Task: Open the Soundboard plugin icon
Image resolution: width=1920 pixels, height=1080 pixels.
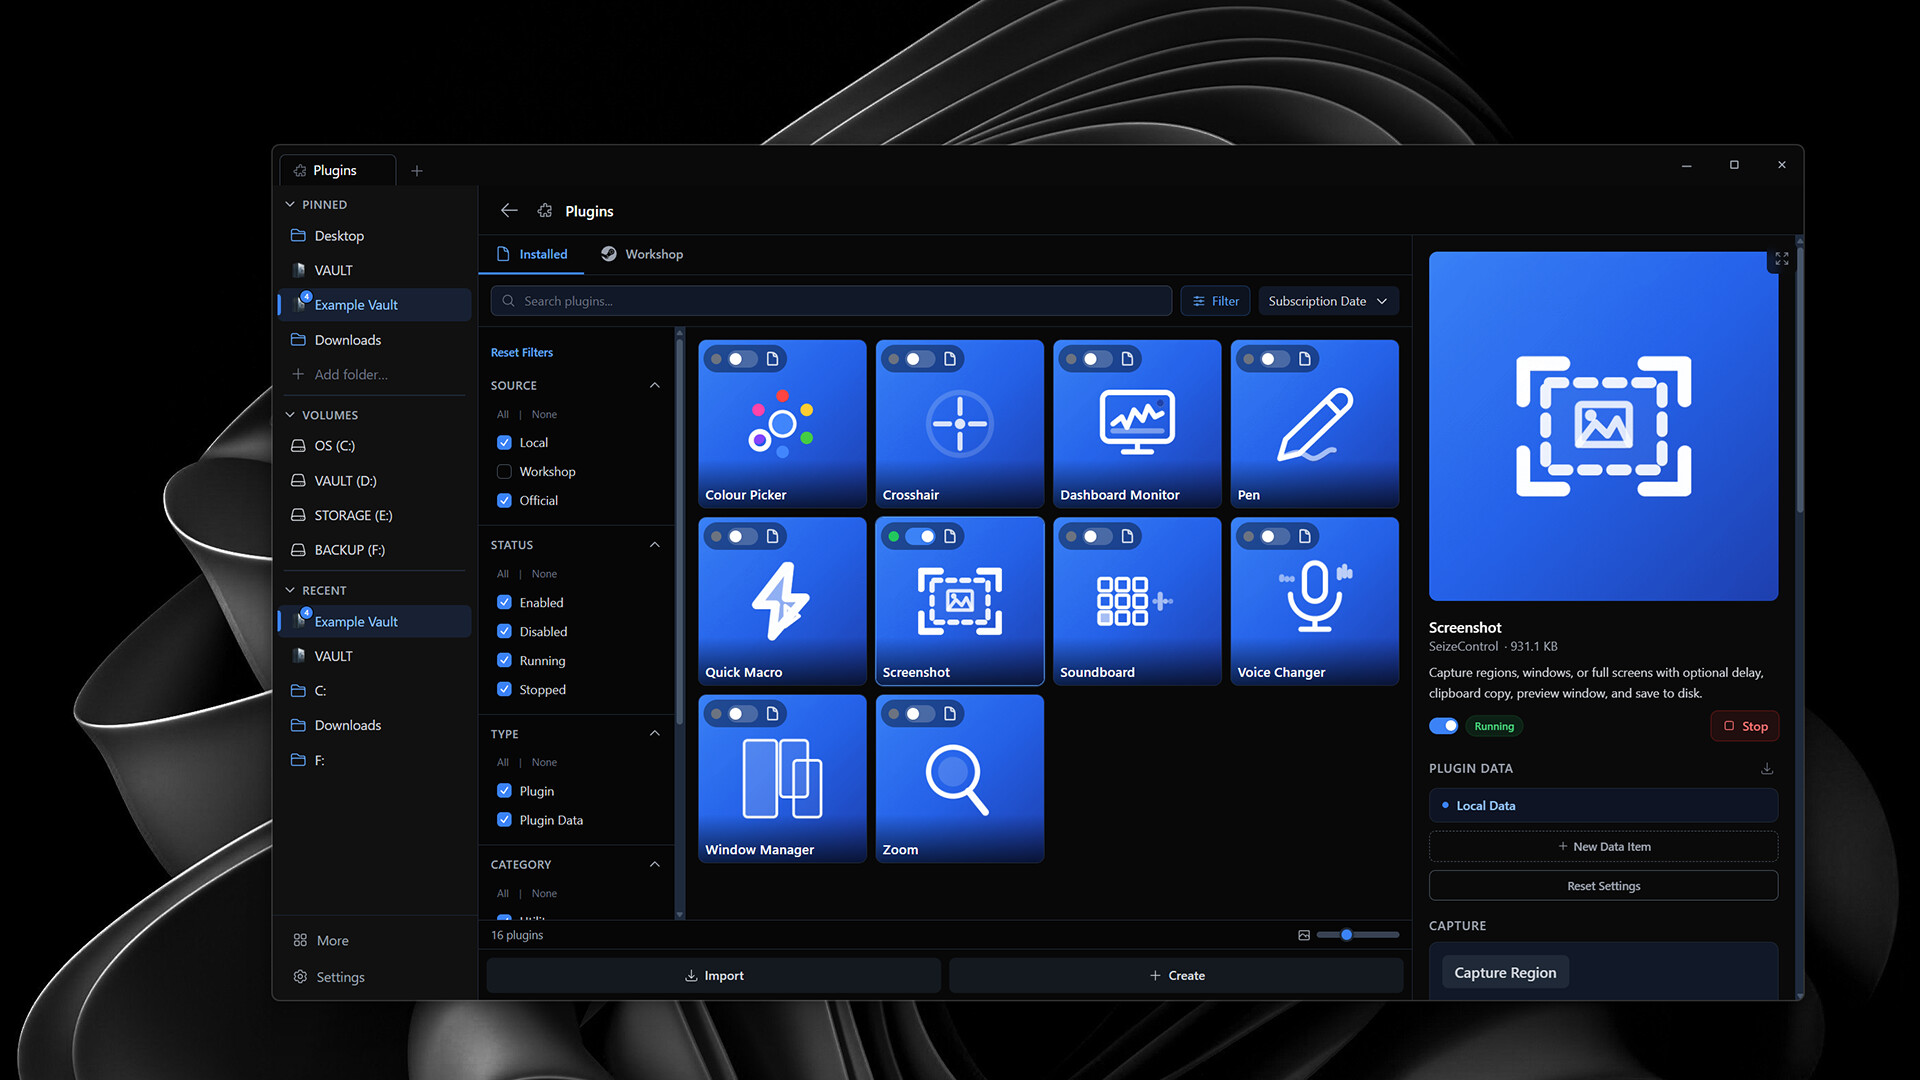Action: pos(1134,601)
